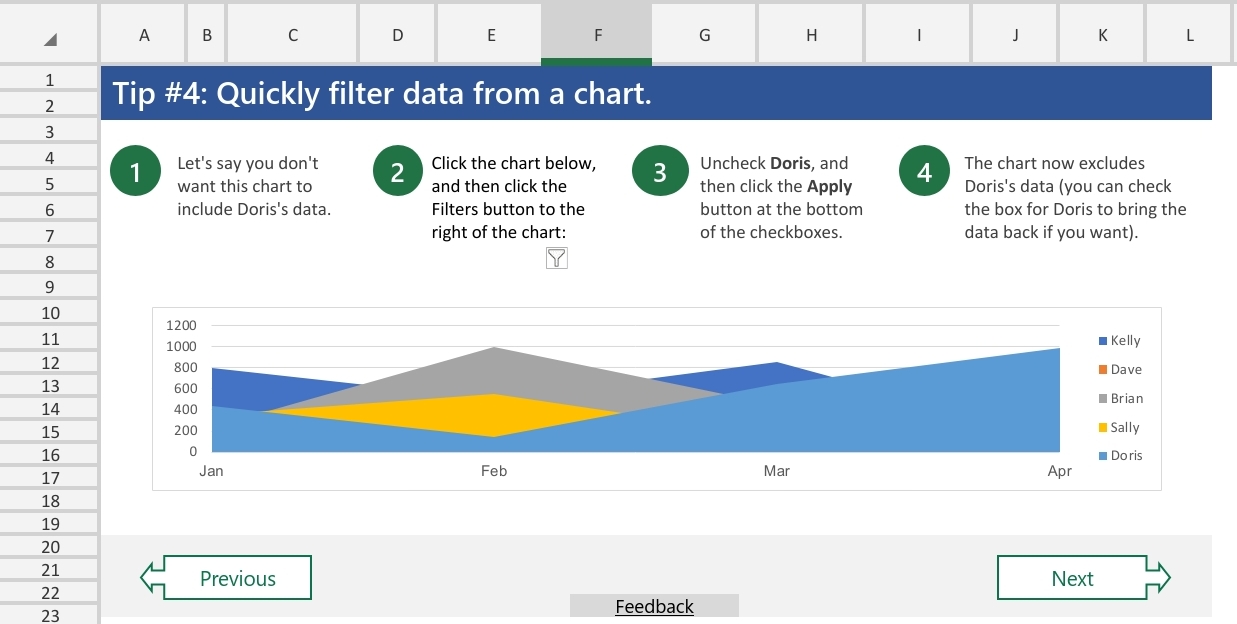Click the green step 1 circle
The width and height of the screenshot is (1237, 624).
tap(135, 170)
